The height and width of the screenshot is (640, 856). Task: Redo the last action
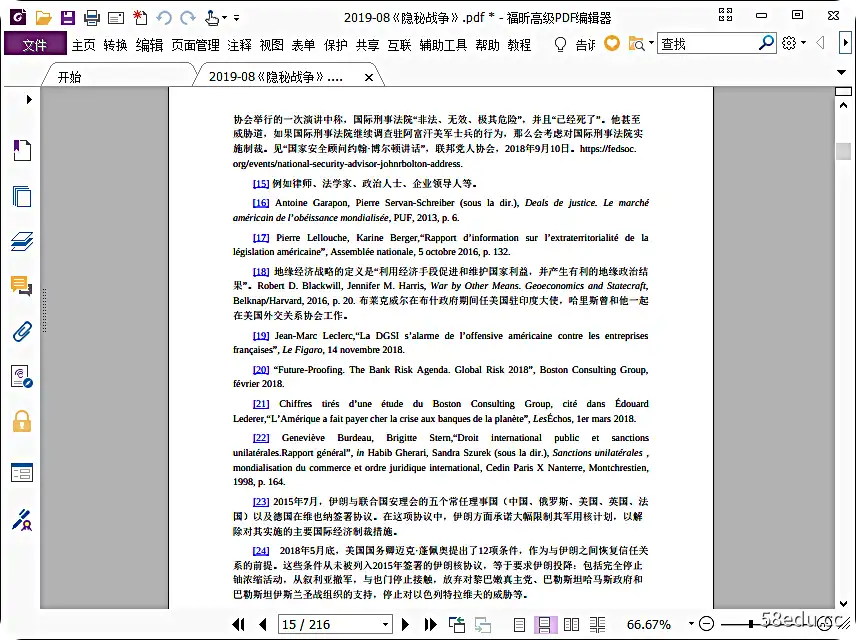click(x=188, y=18)
